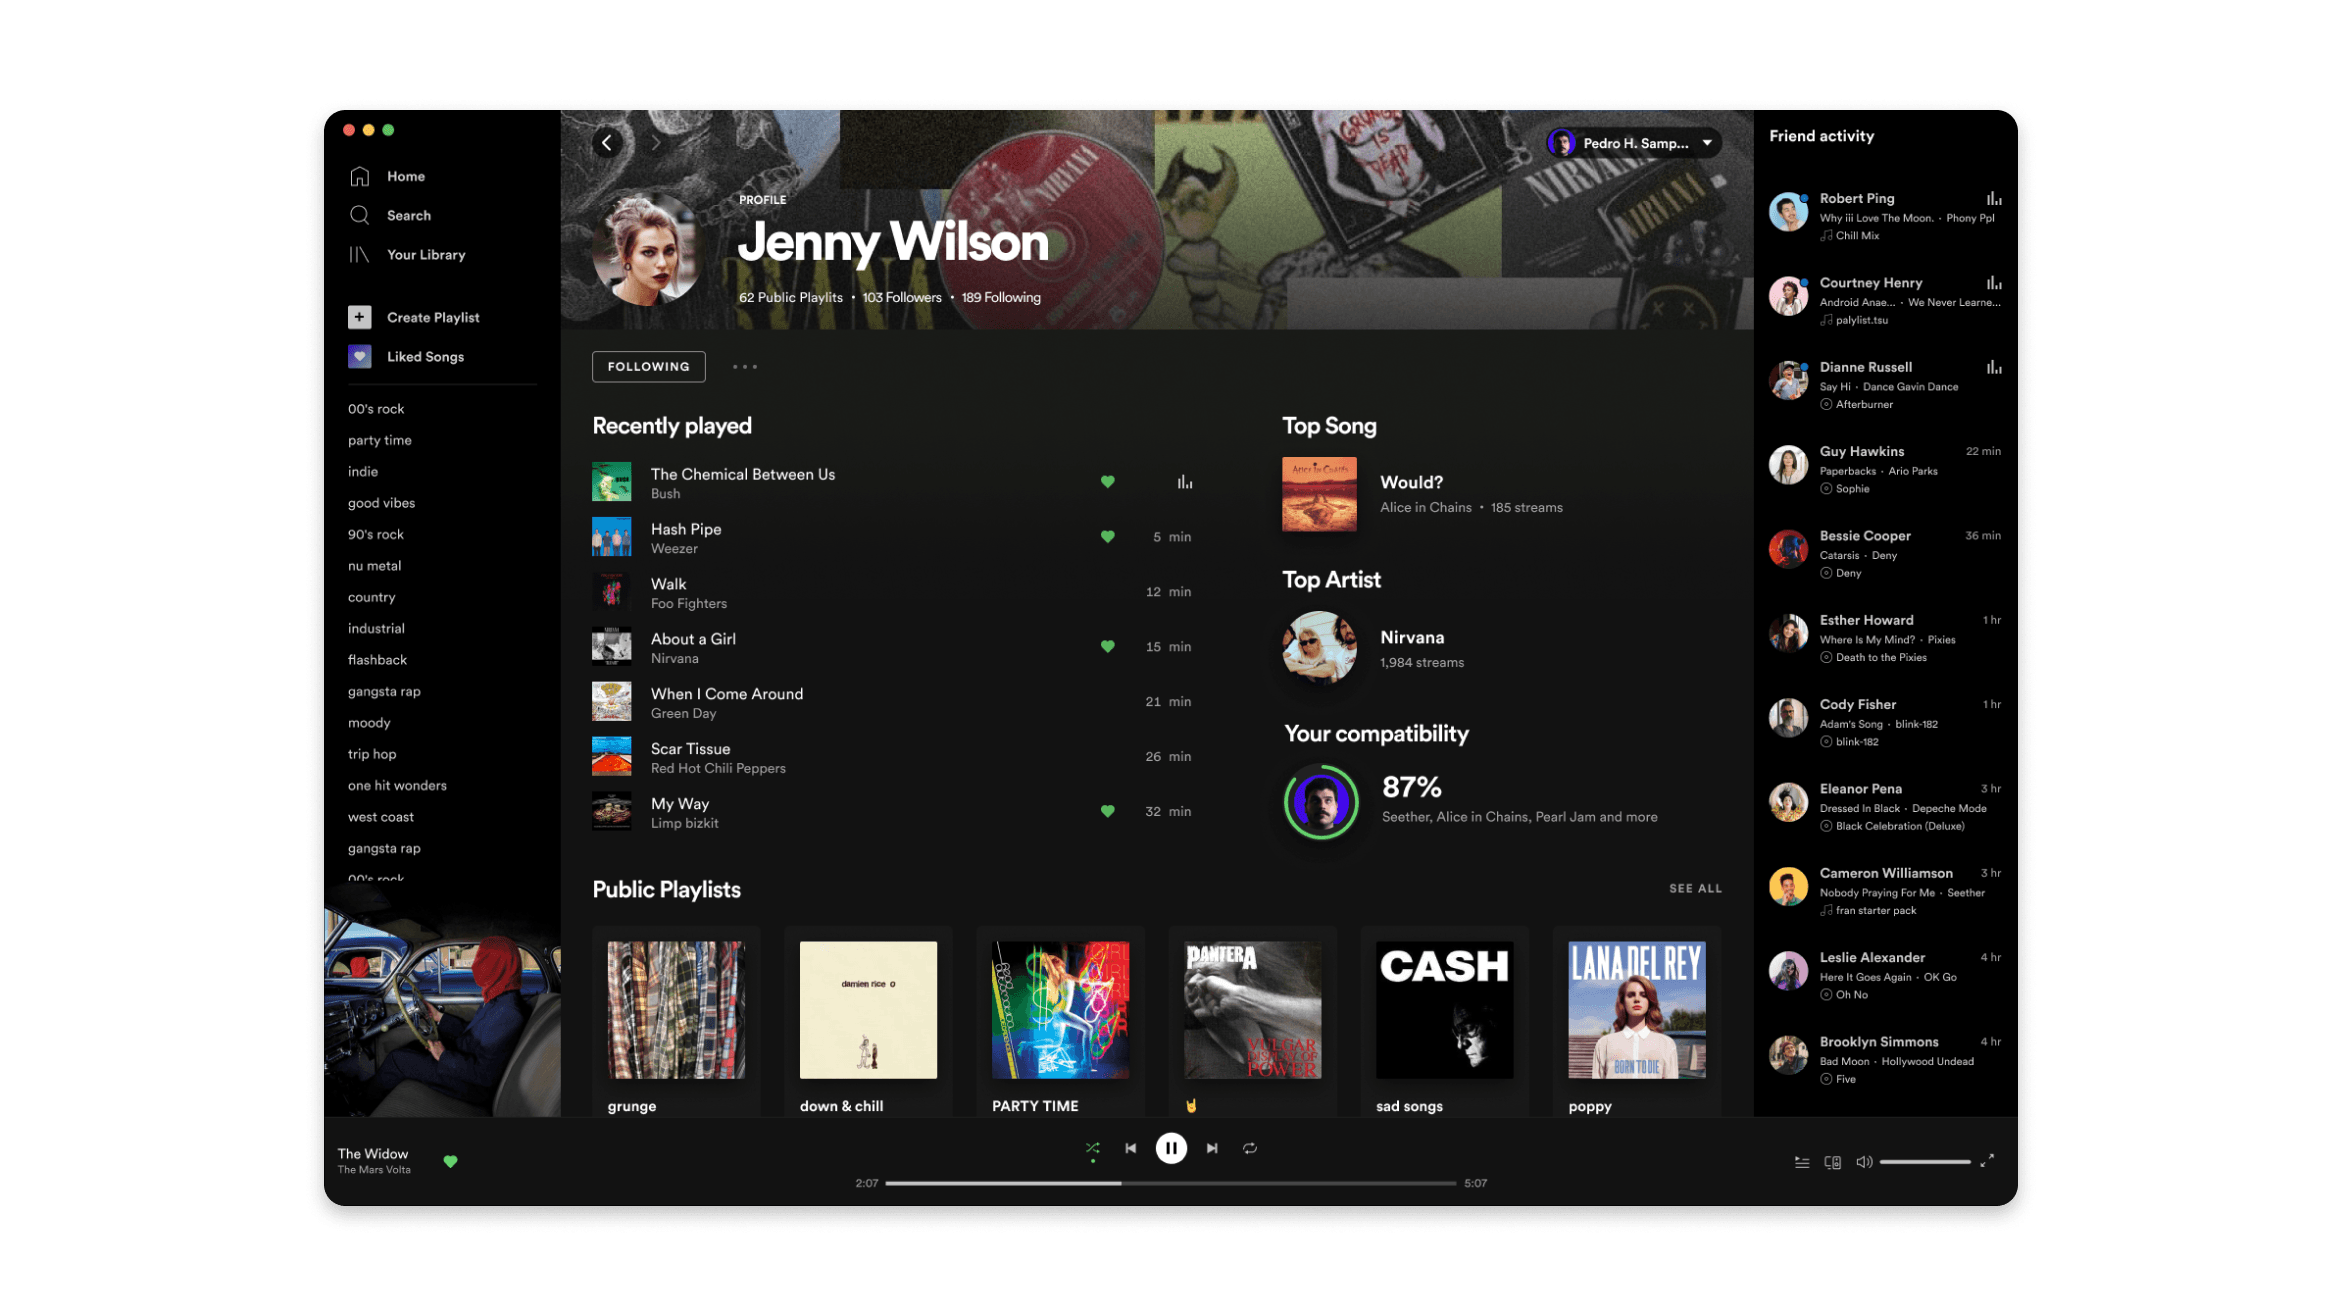Open the queue icon in the playback bar
Image resolution: width=2340 pixels, height=1316 pixels.
point(1801,1162)
